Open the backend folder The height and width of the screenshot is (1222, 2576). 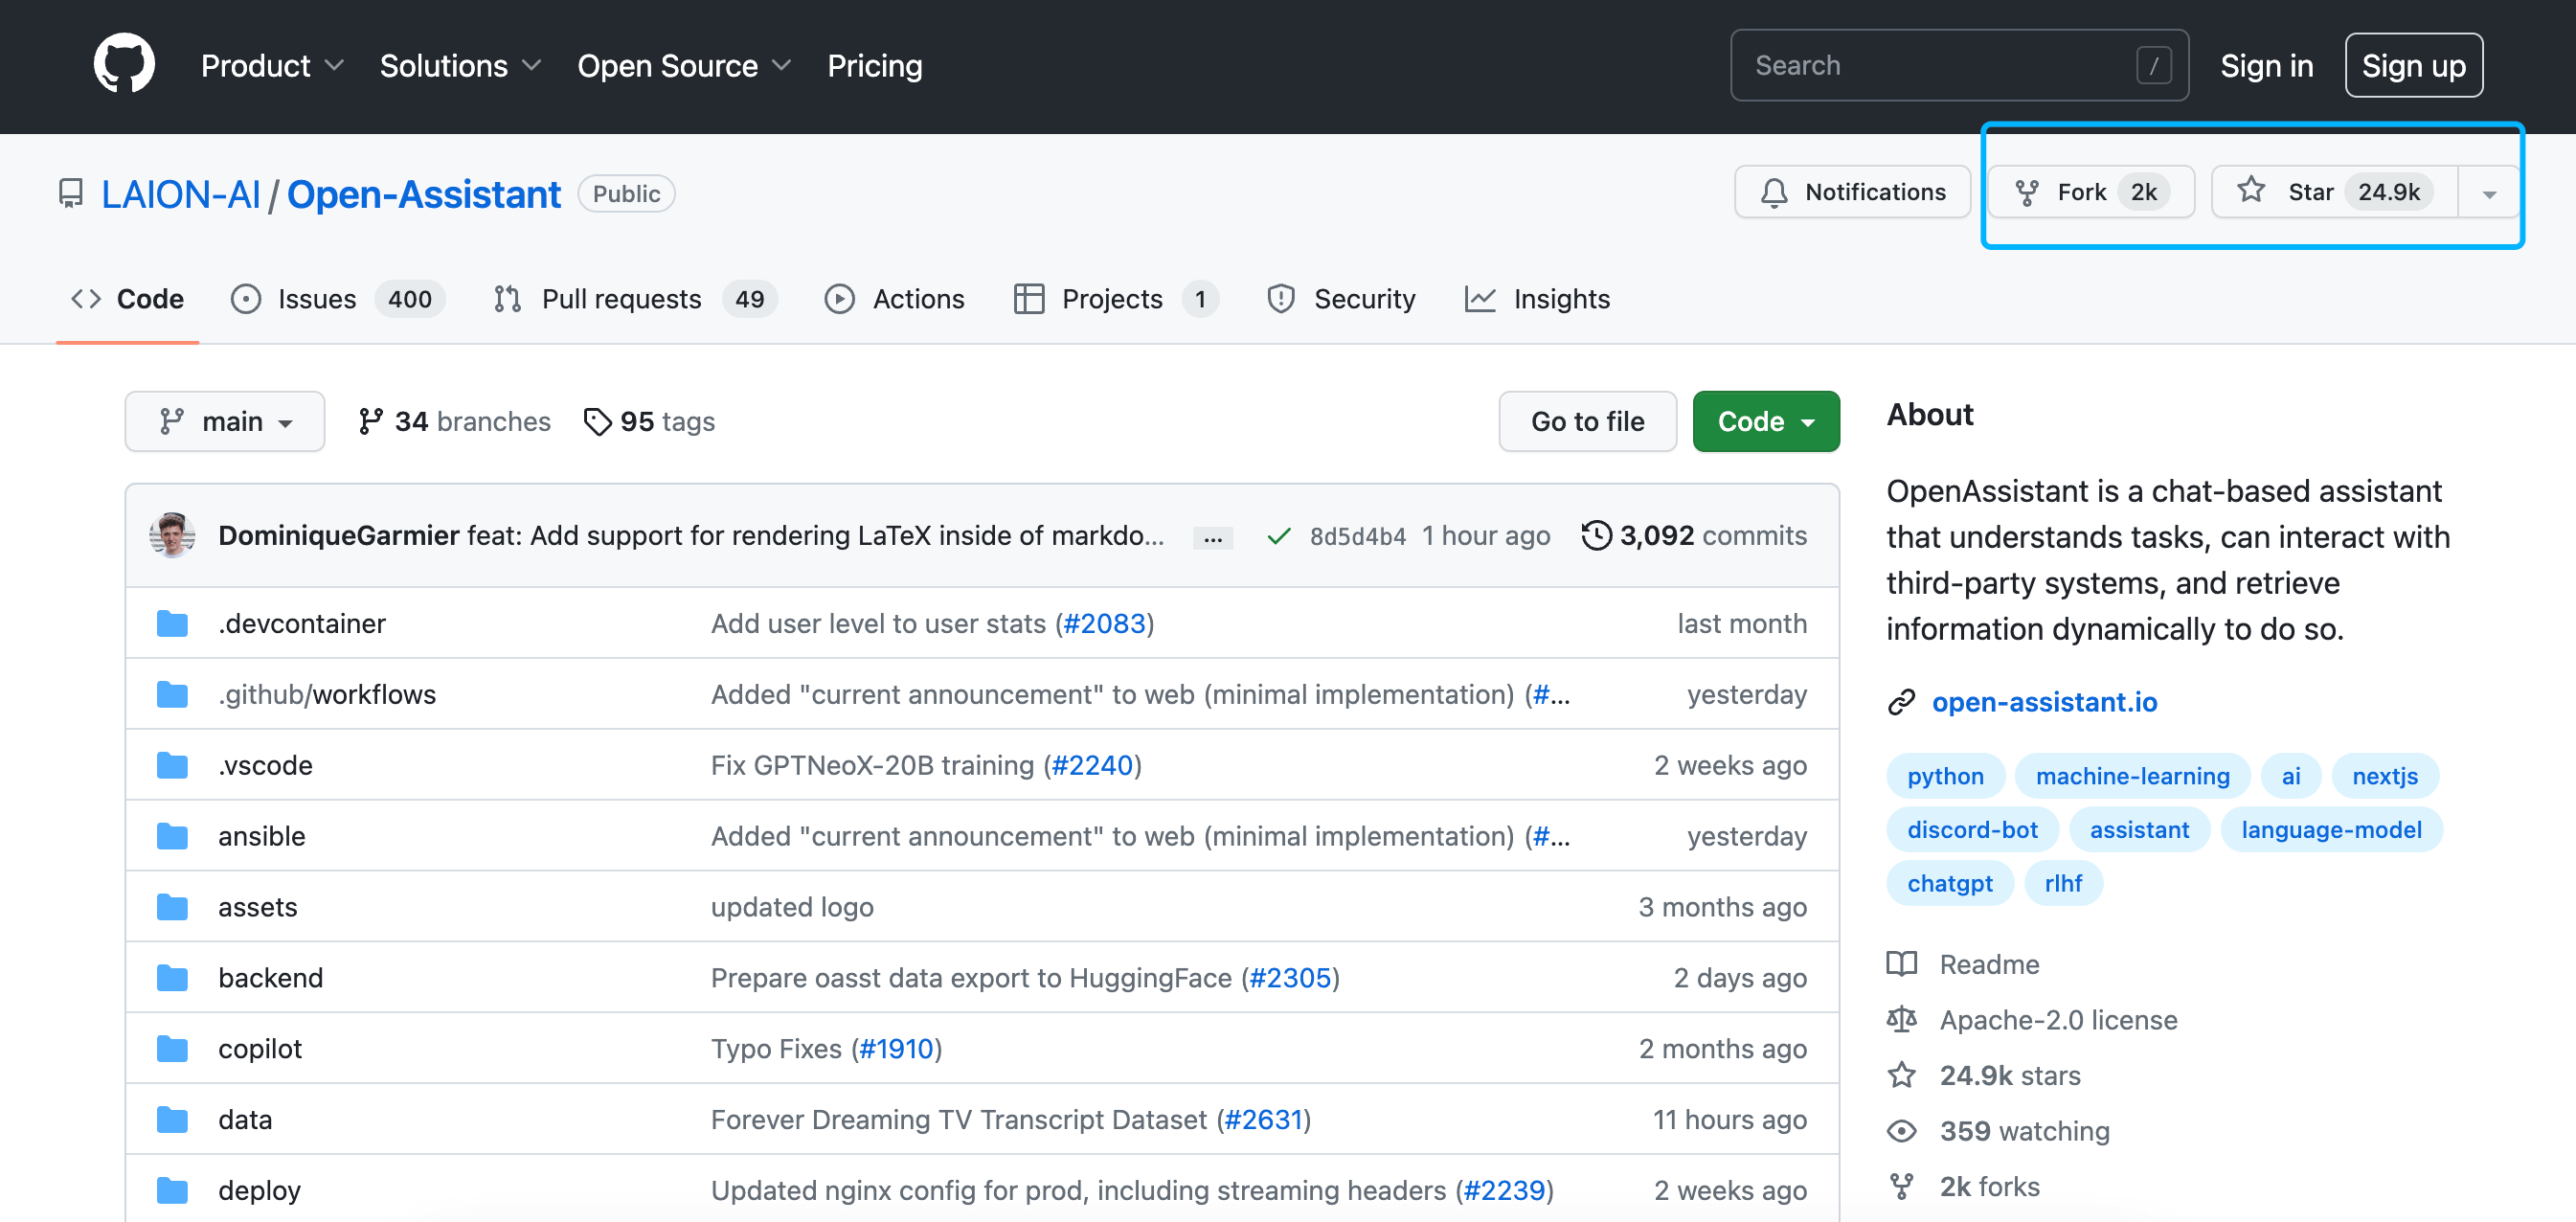[x=271, y=977]
